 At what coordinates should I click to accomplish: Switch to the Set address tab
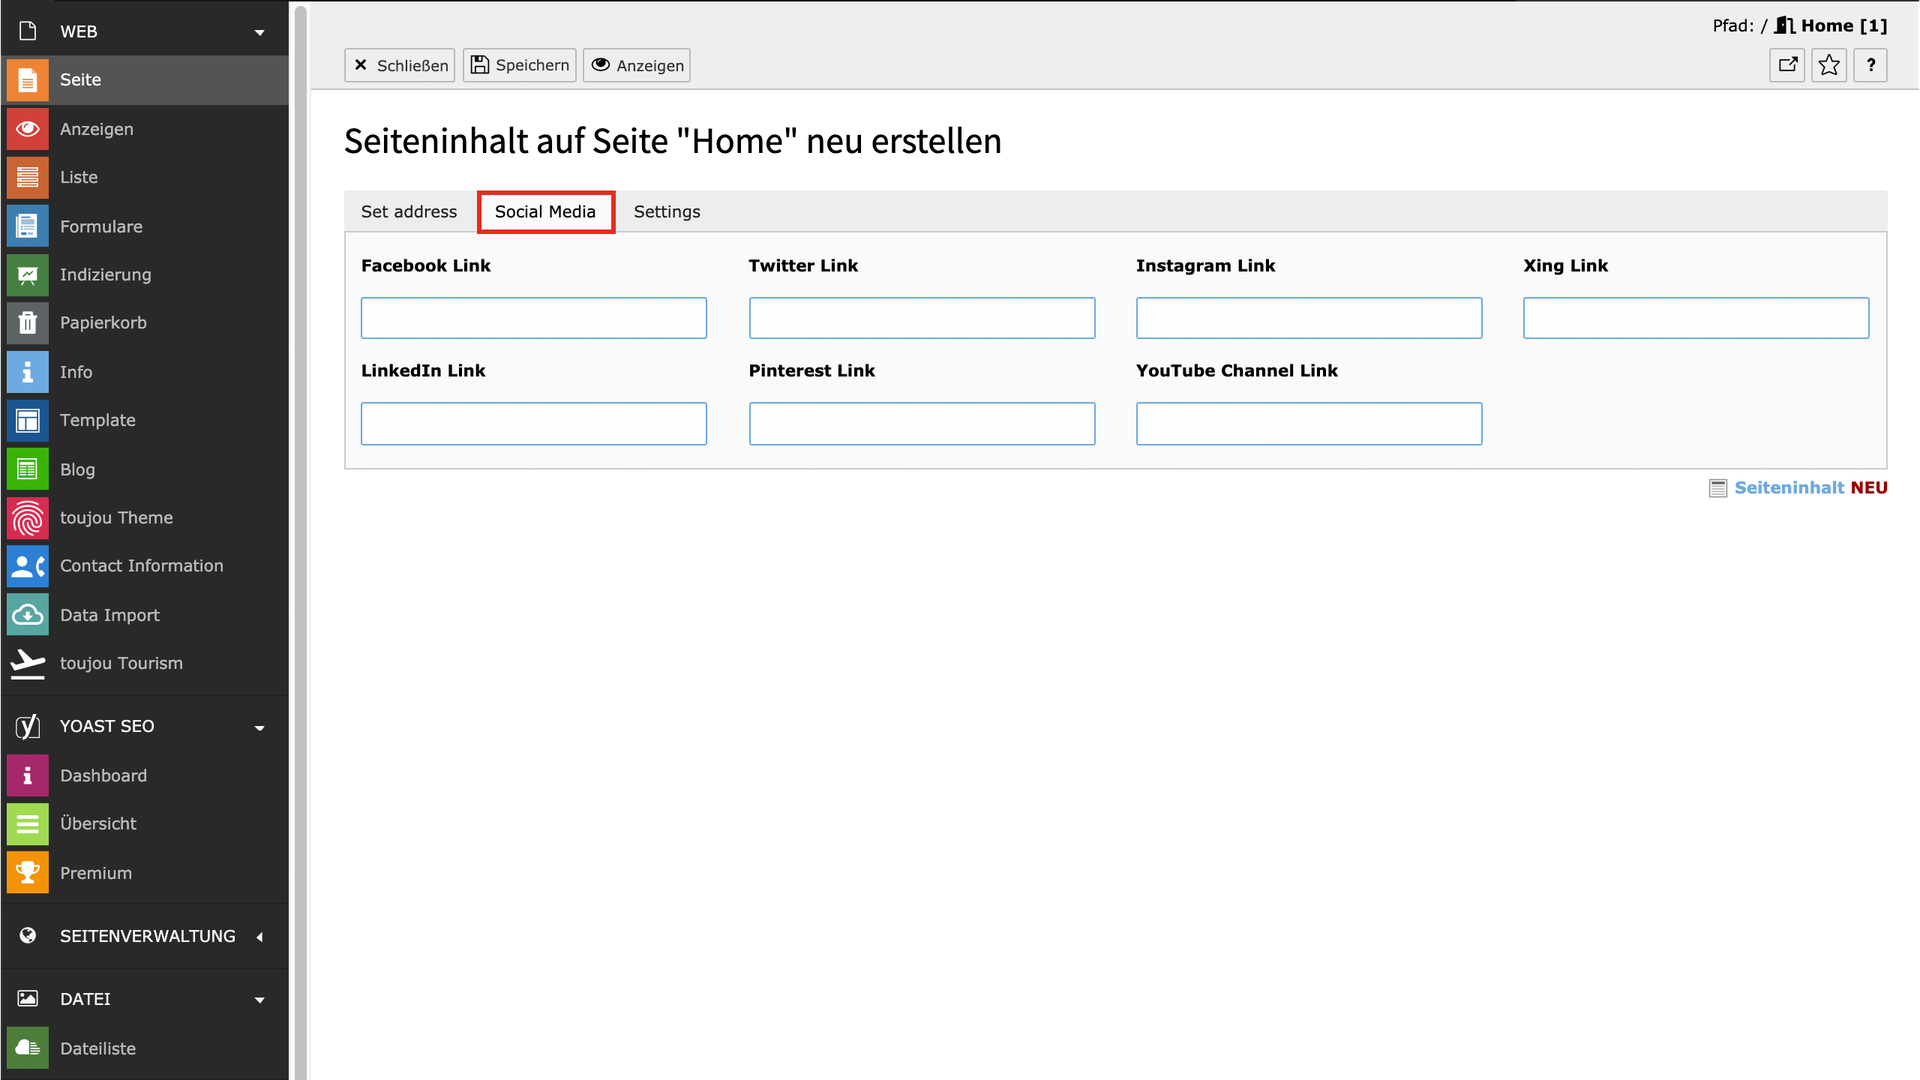click(408, 212)
